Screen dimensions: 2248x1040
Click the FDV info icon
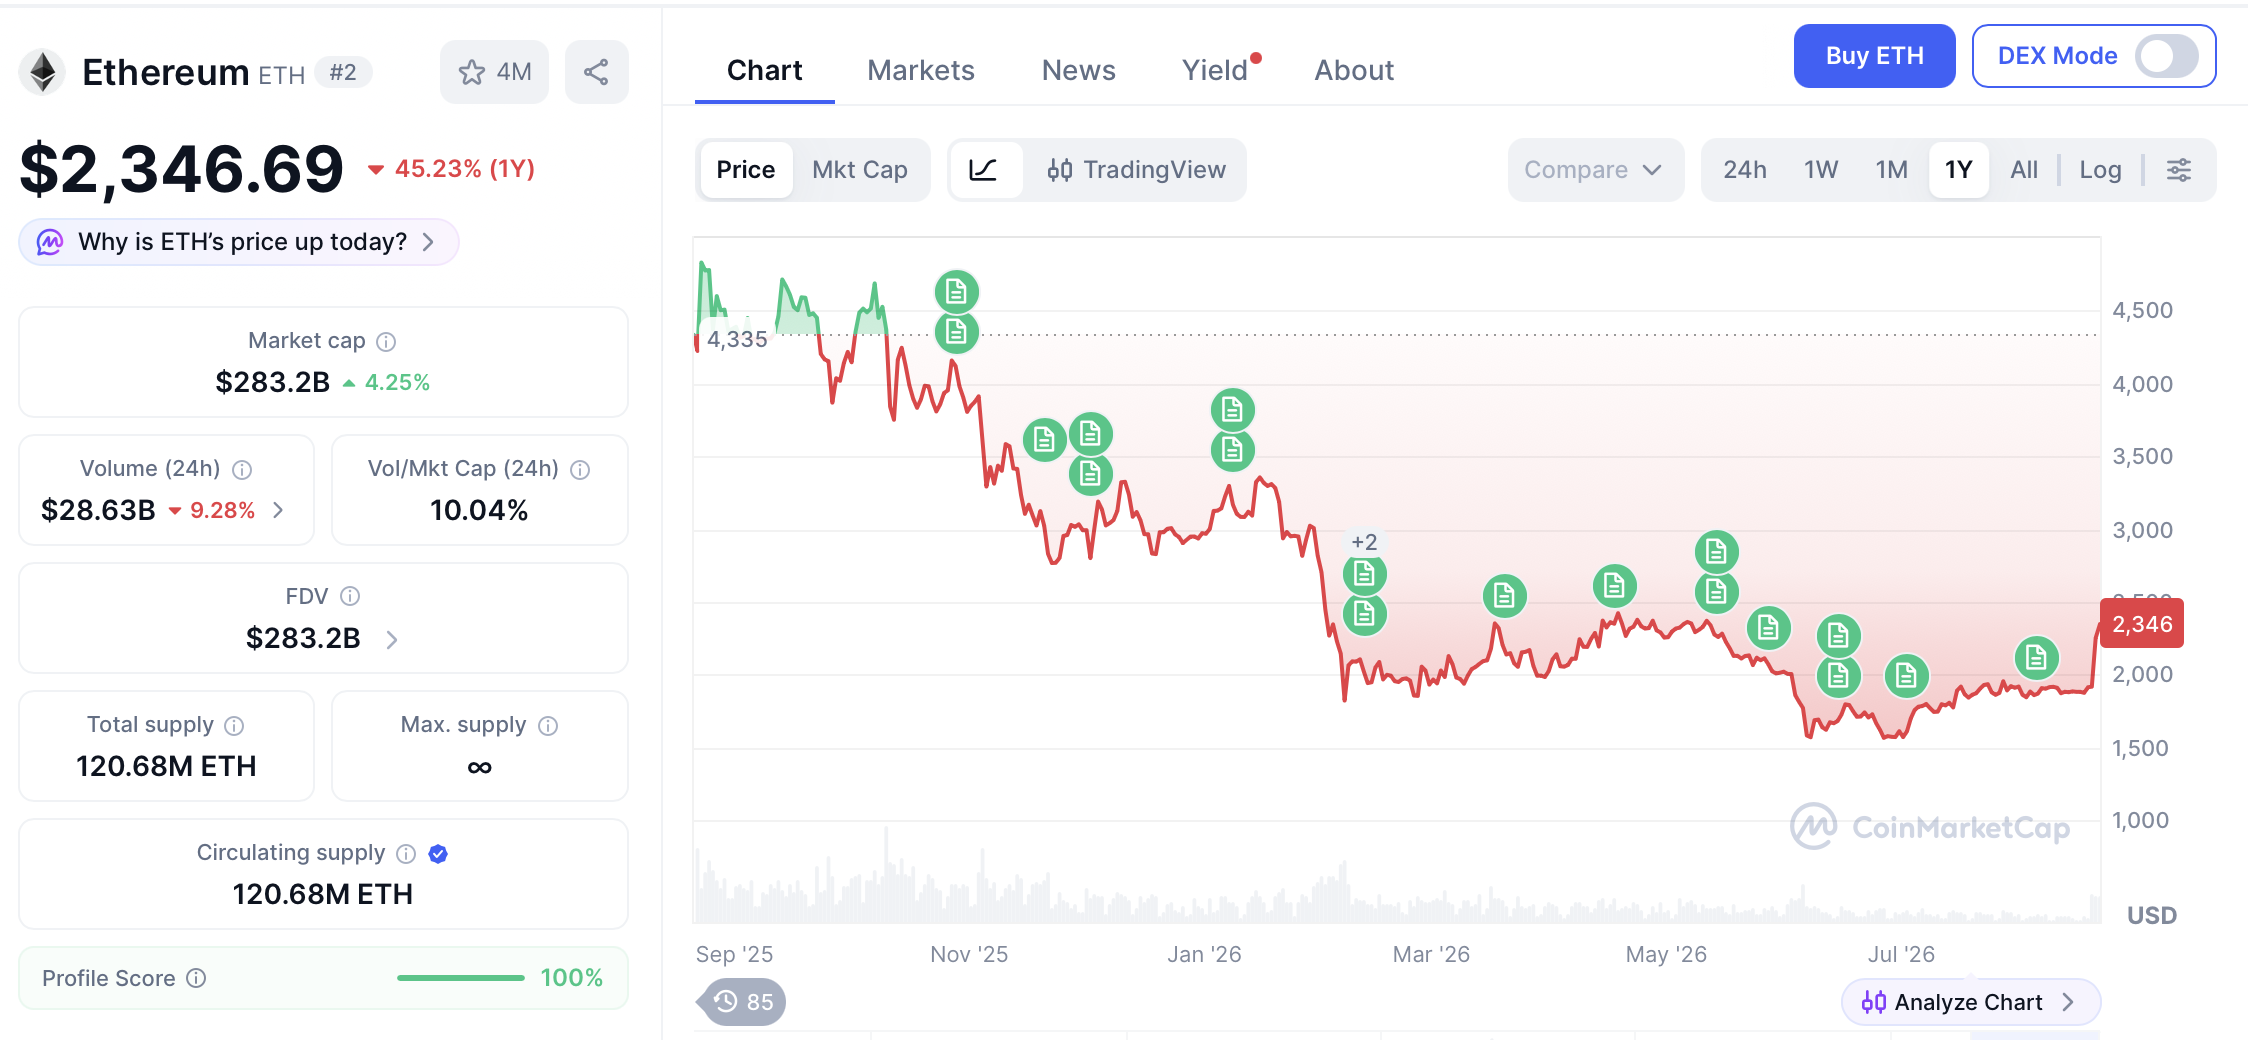[x=350, y=597]
